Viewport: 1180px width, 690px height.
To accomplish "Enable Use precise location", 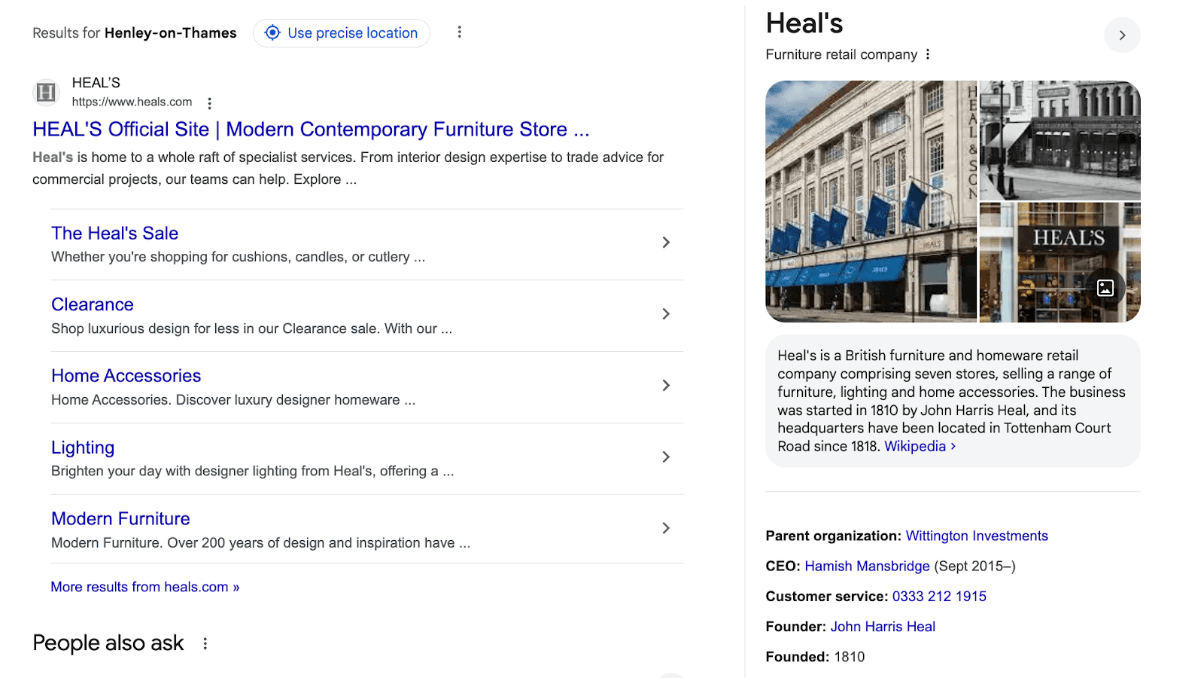I will [x=341, y=32].
